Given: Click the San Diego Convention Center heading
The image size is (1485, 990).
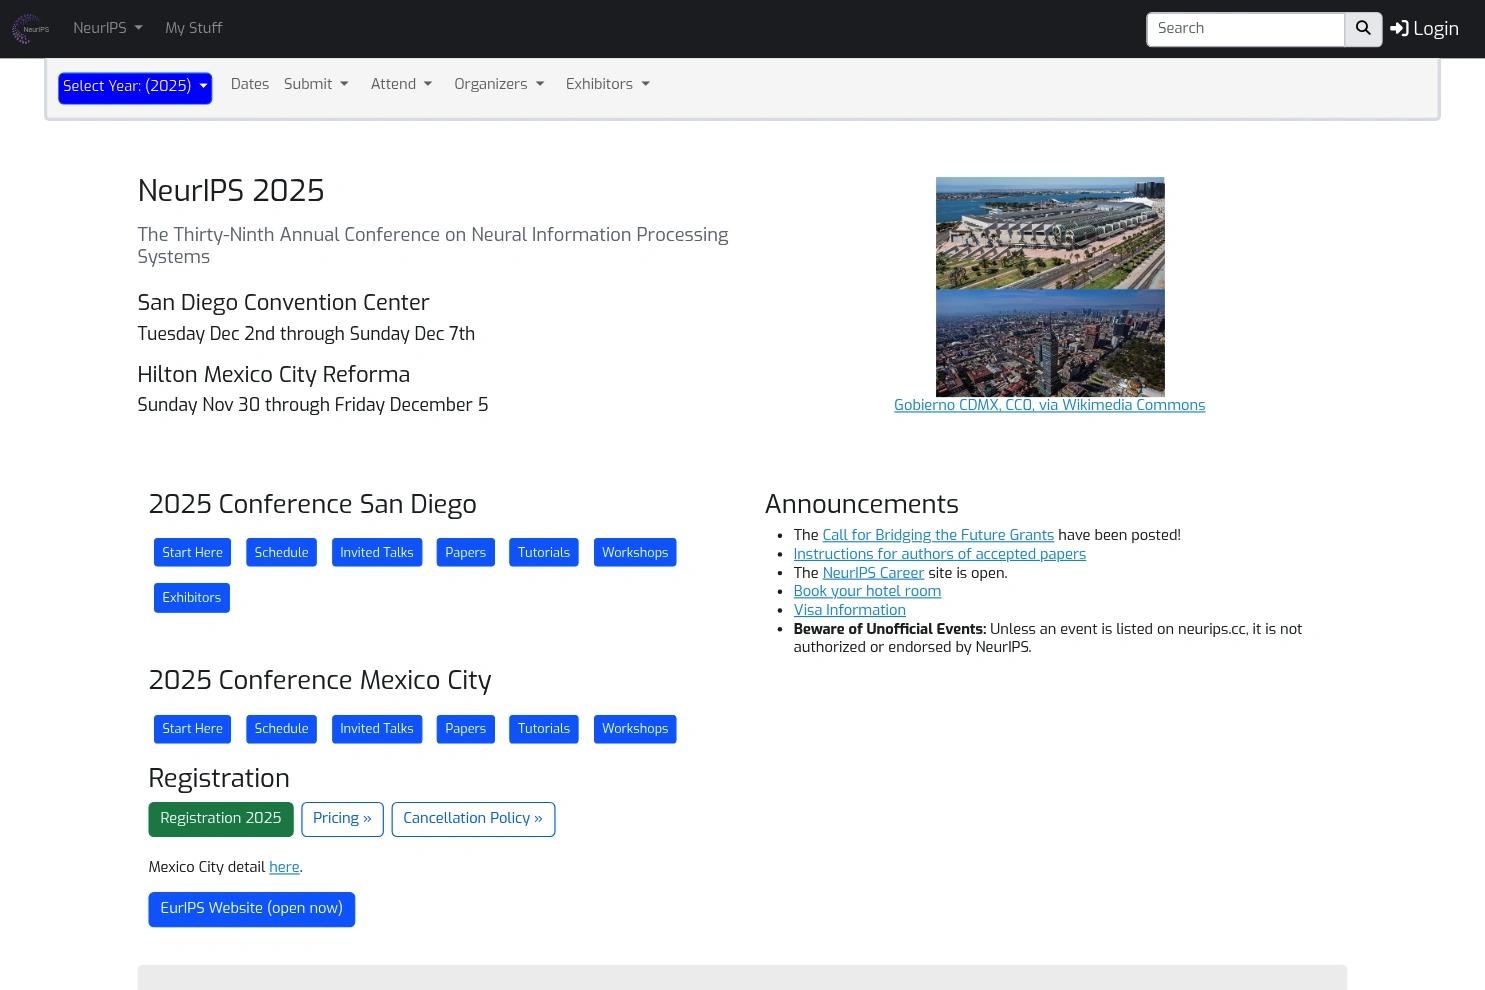Looking at the screenshot, I should [x=283, y=303].
